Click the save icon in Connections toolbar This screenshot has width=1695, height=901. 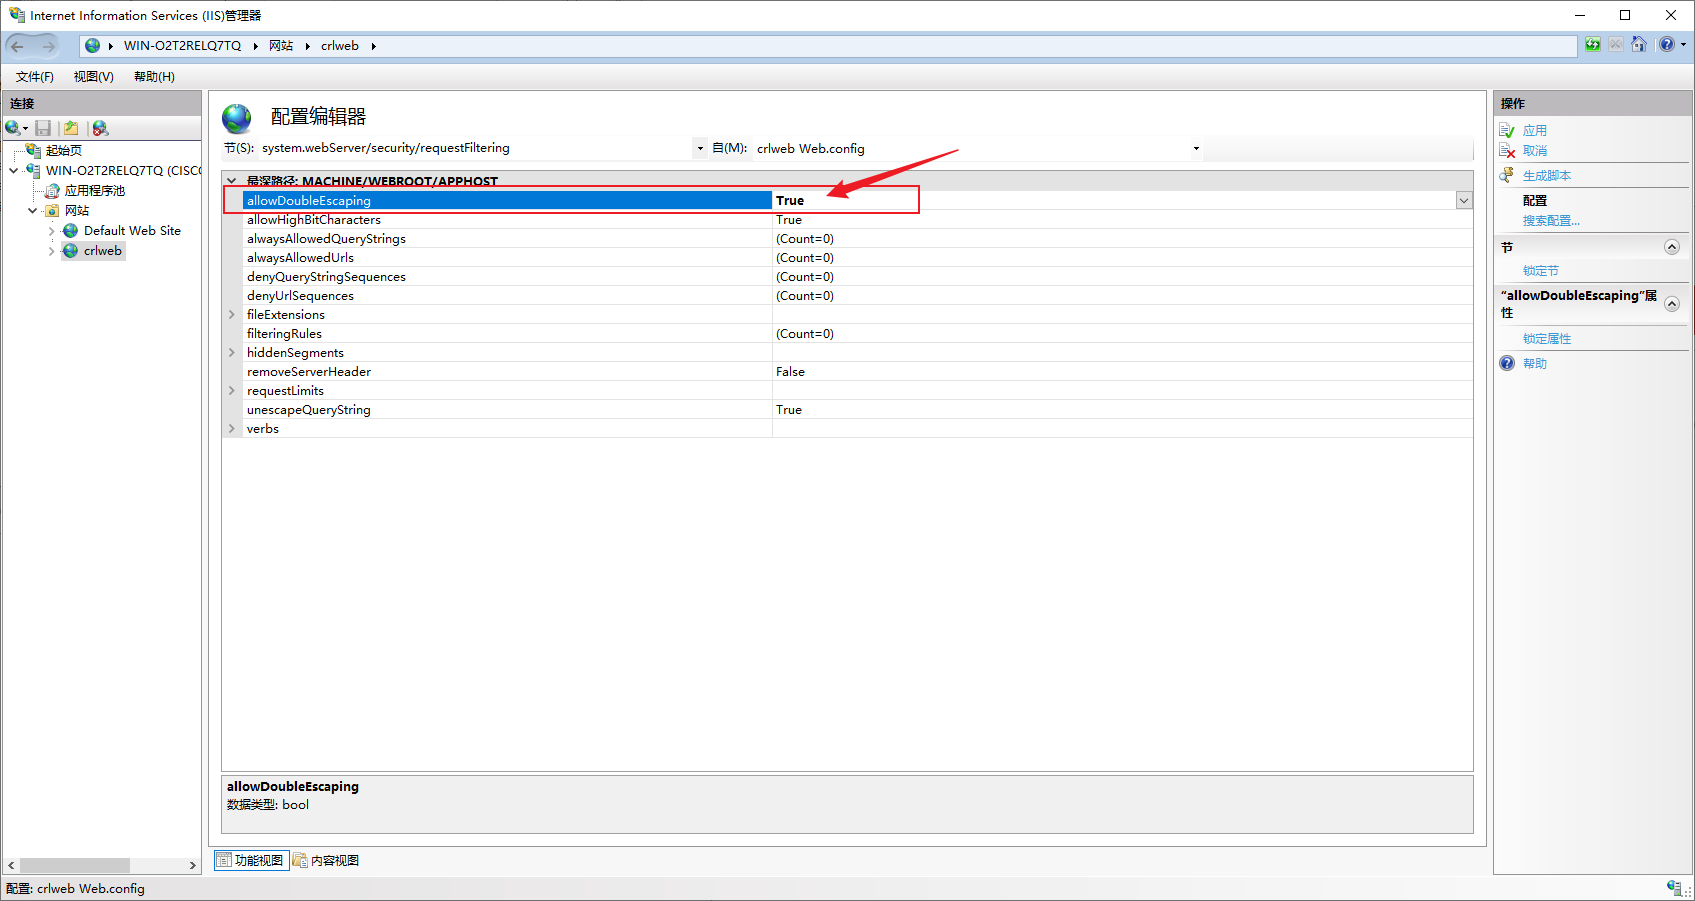tap(43, 128)
